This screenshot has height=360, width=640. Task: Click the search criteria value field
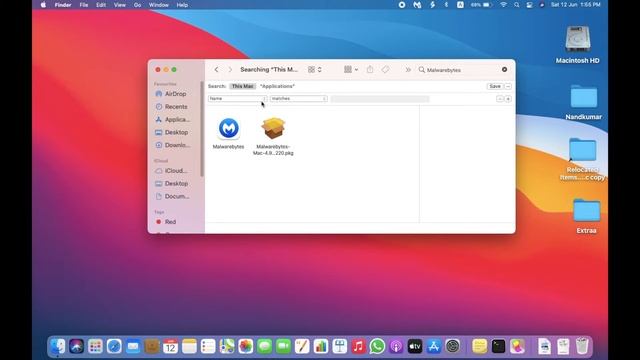click(380, 99)
